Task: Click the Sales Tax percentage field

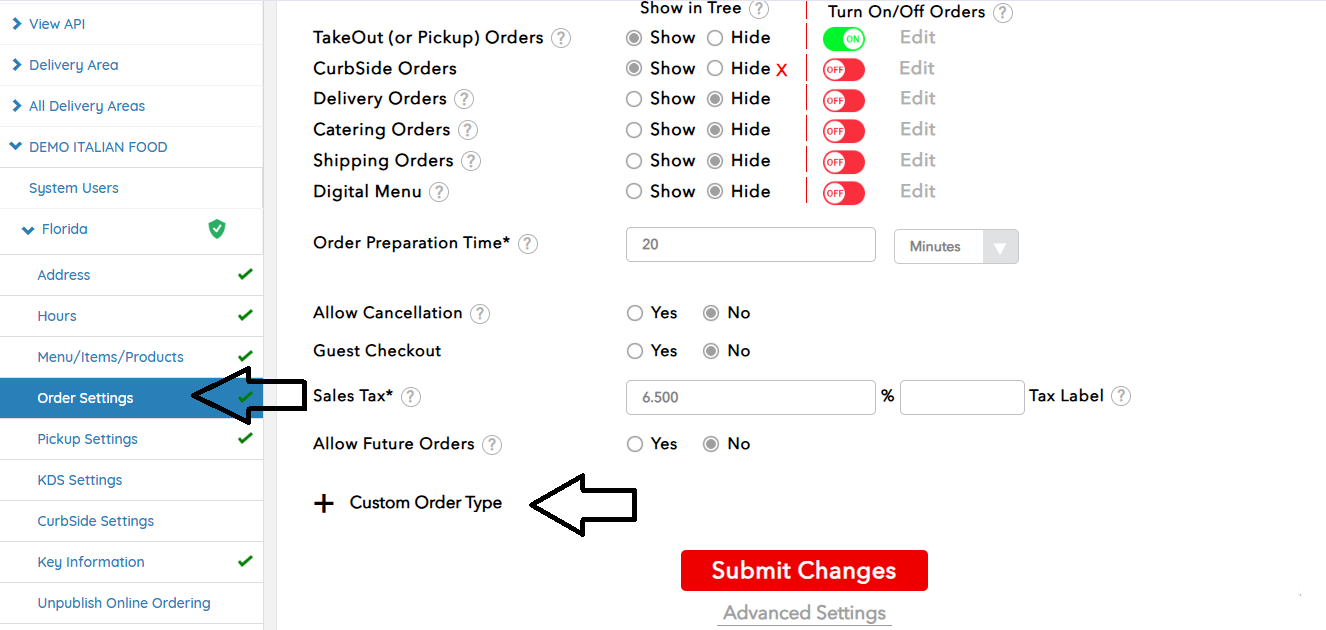Action: click(x=750, y=397)
